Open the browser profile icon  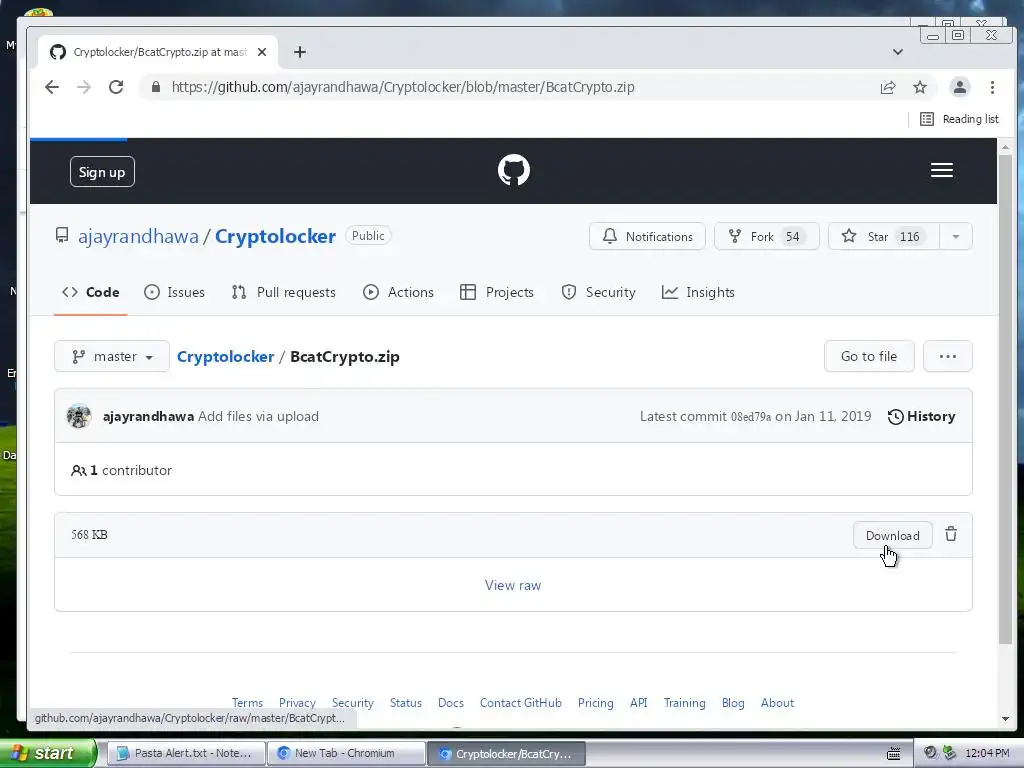point(959,88)
